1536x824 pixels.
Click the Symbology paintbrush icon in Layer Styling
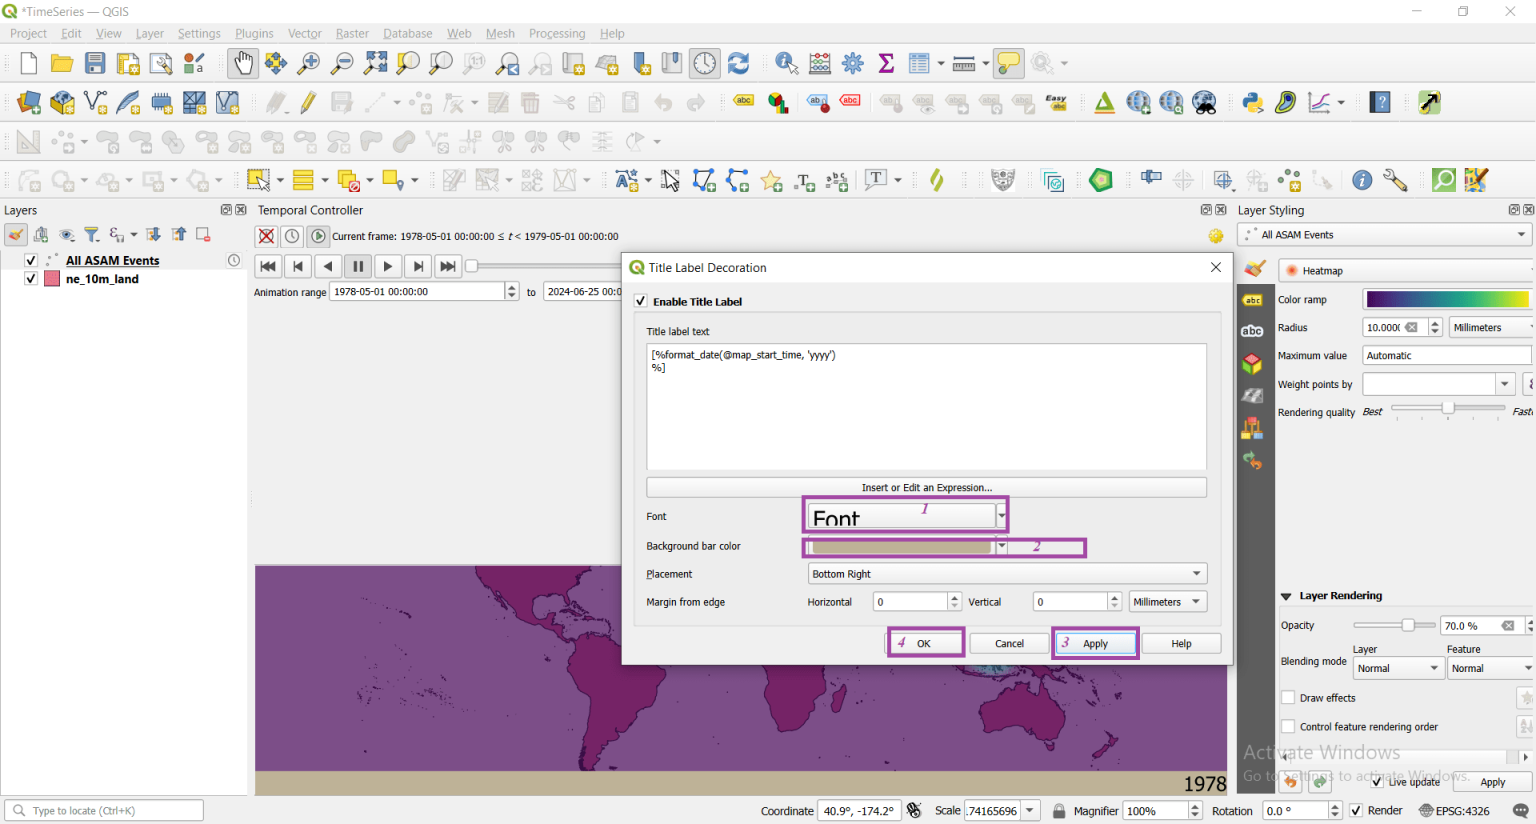coord(1252,269)
